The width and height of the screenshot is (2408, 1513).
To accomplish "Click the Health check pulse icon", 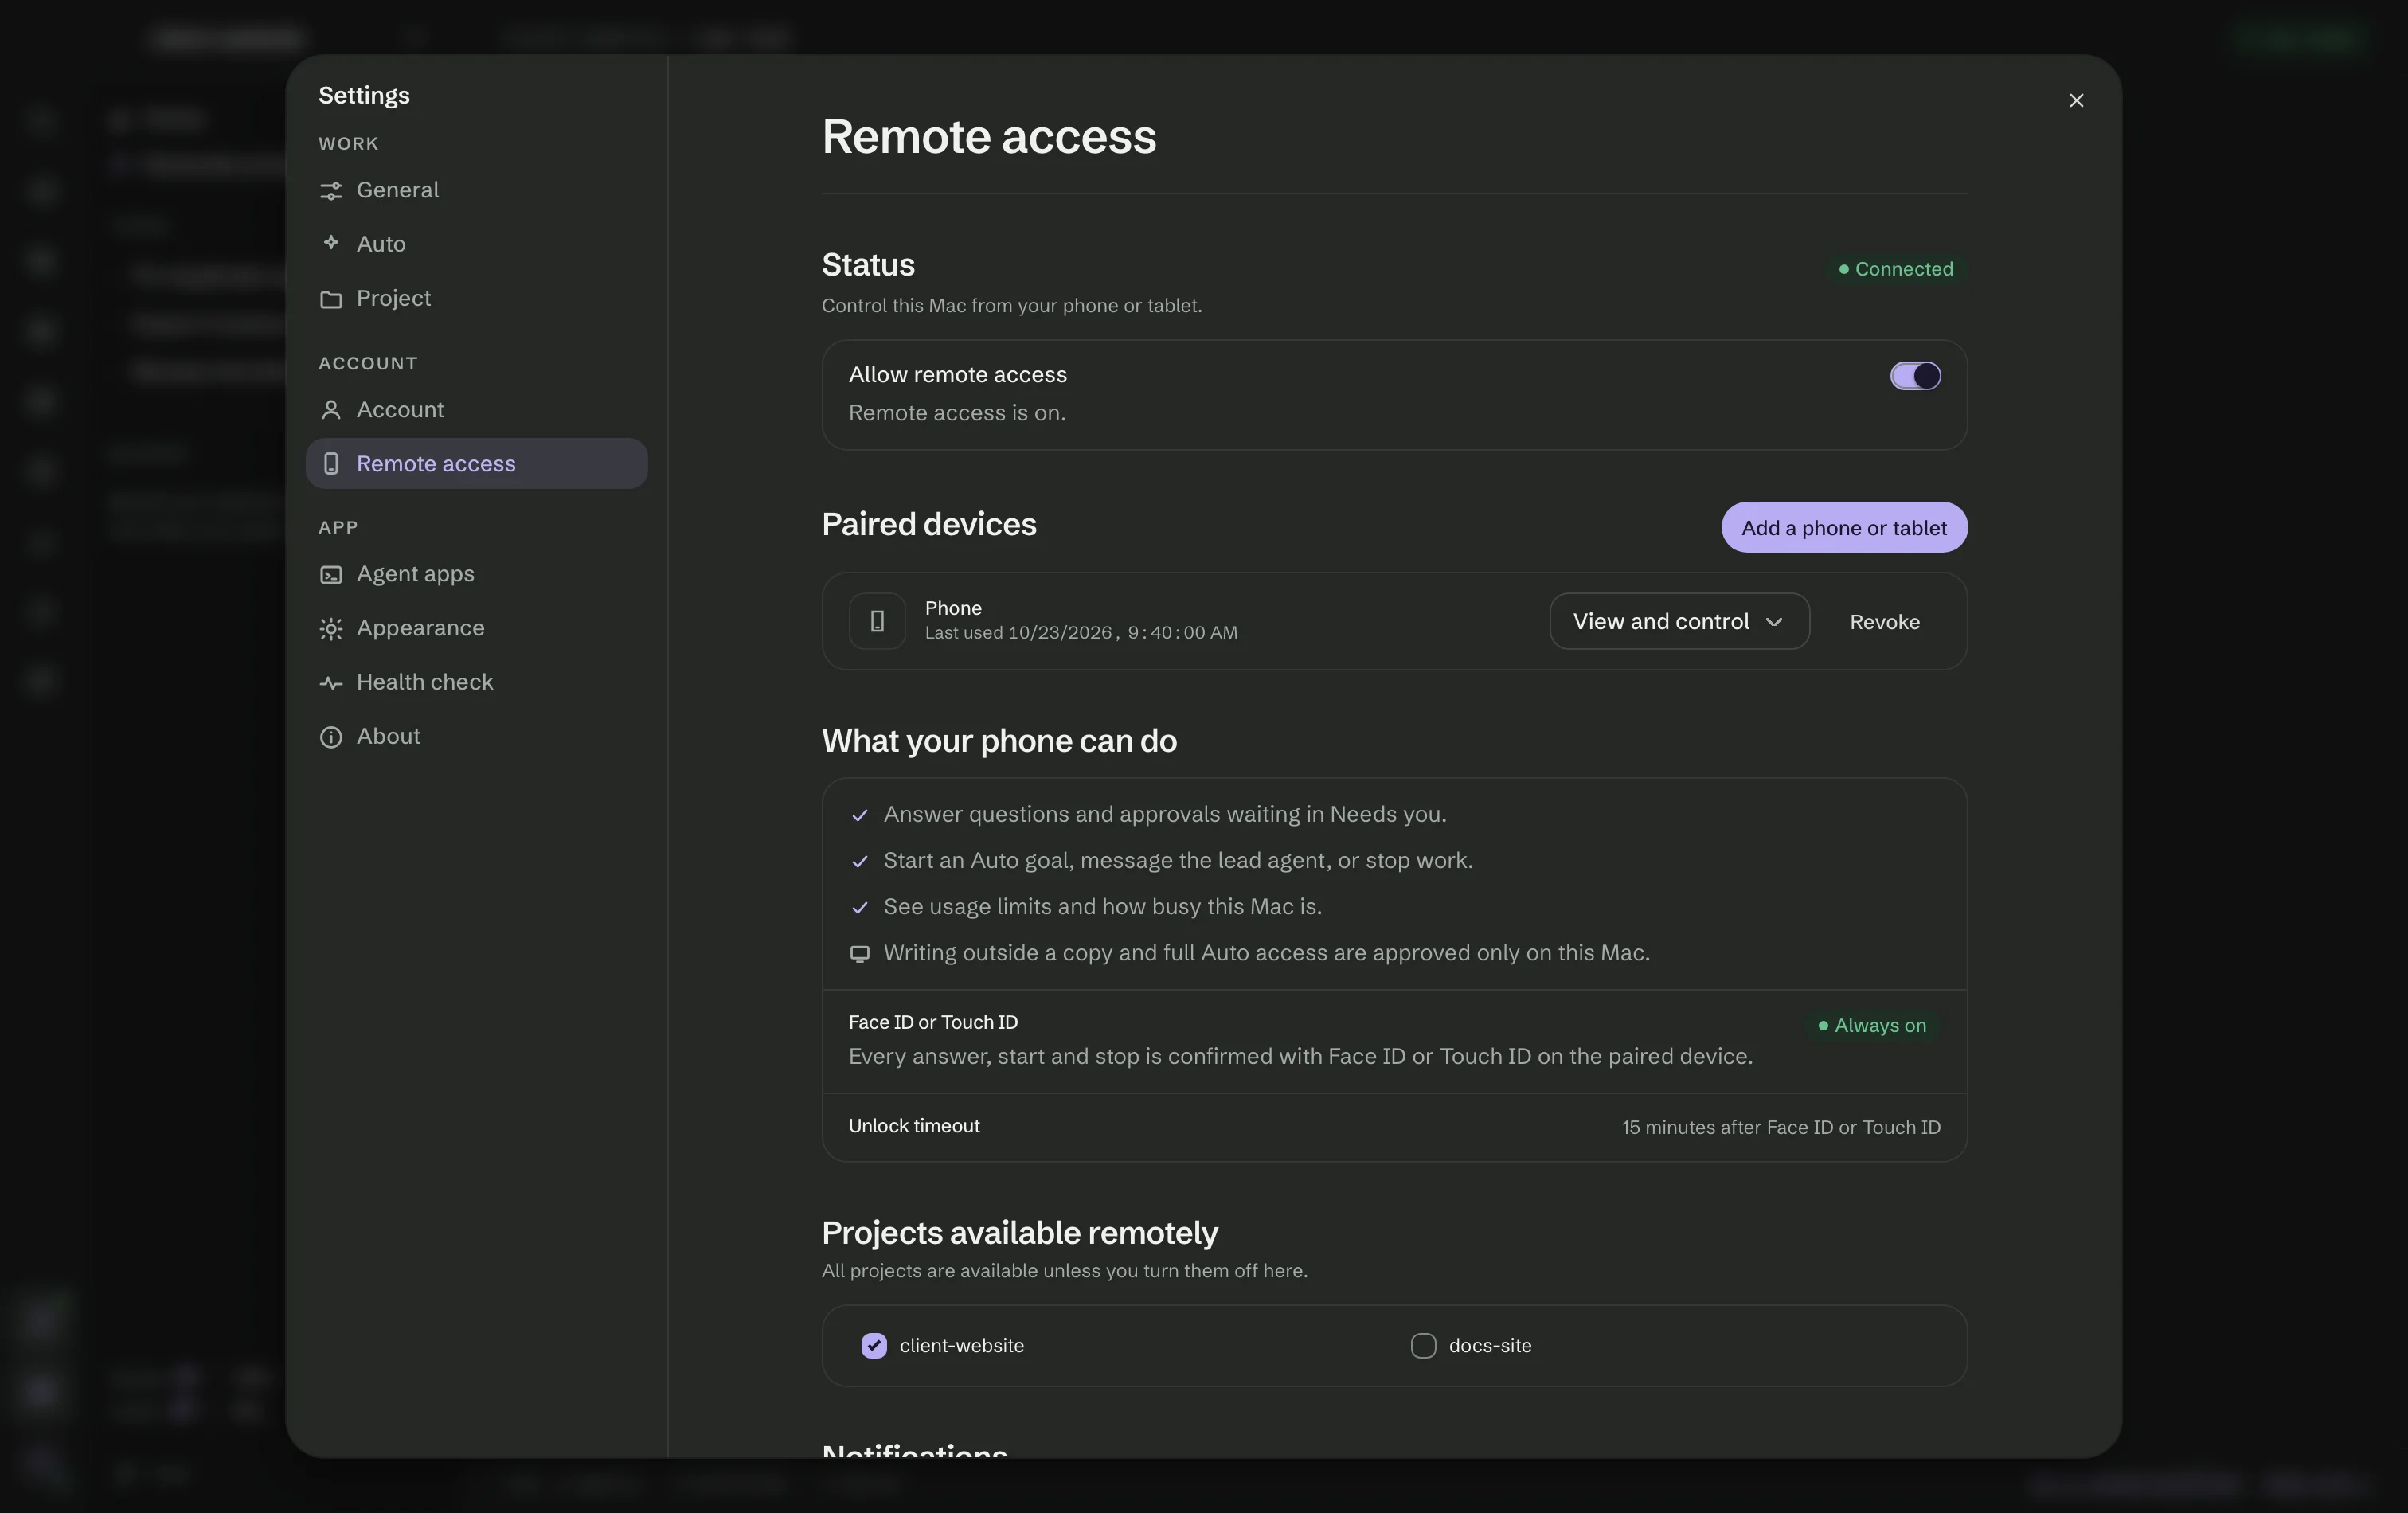I will coord(331,683).
